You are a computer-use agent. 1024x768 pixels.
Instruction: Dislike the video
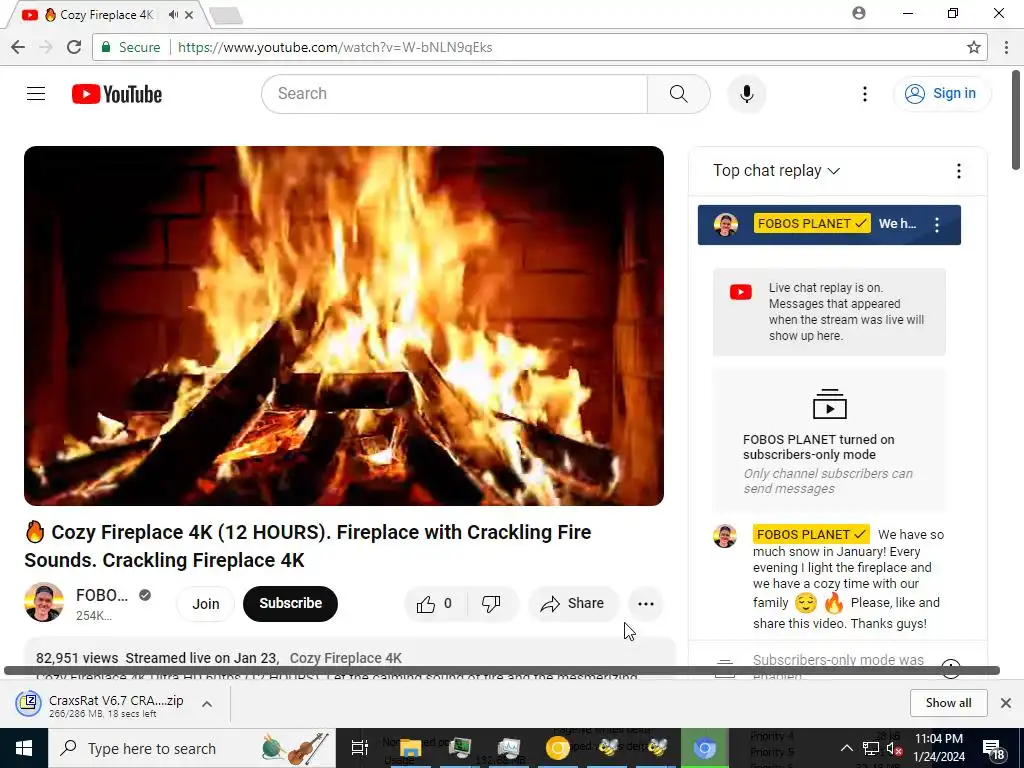pos(492,603)
